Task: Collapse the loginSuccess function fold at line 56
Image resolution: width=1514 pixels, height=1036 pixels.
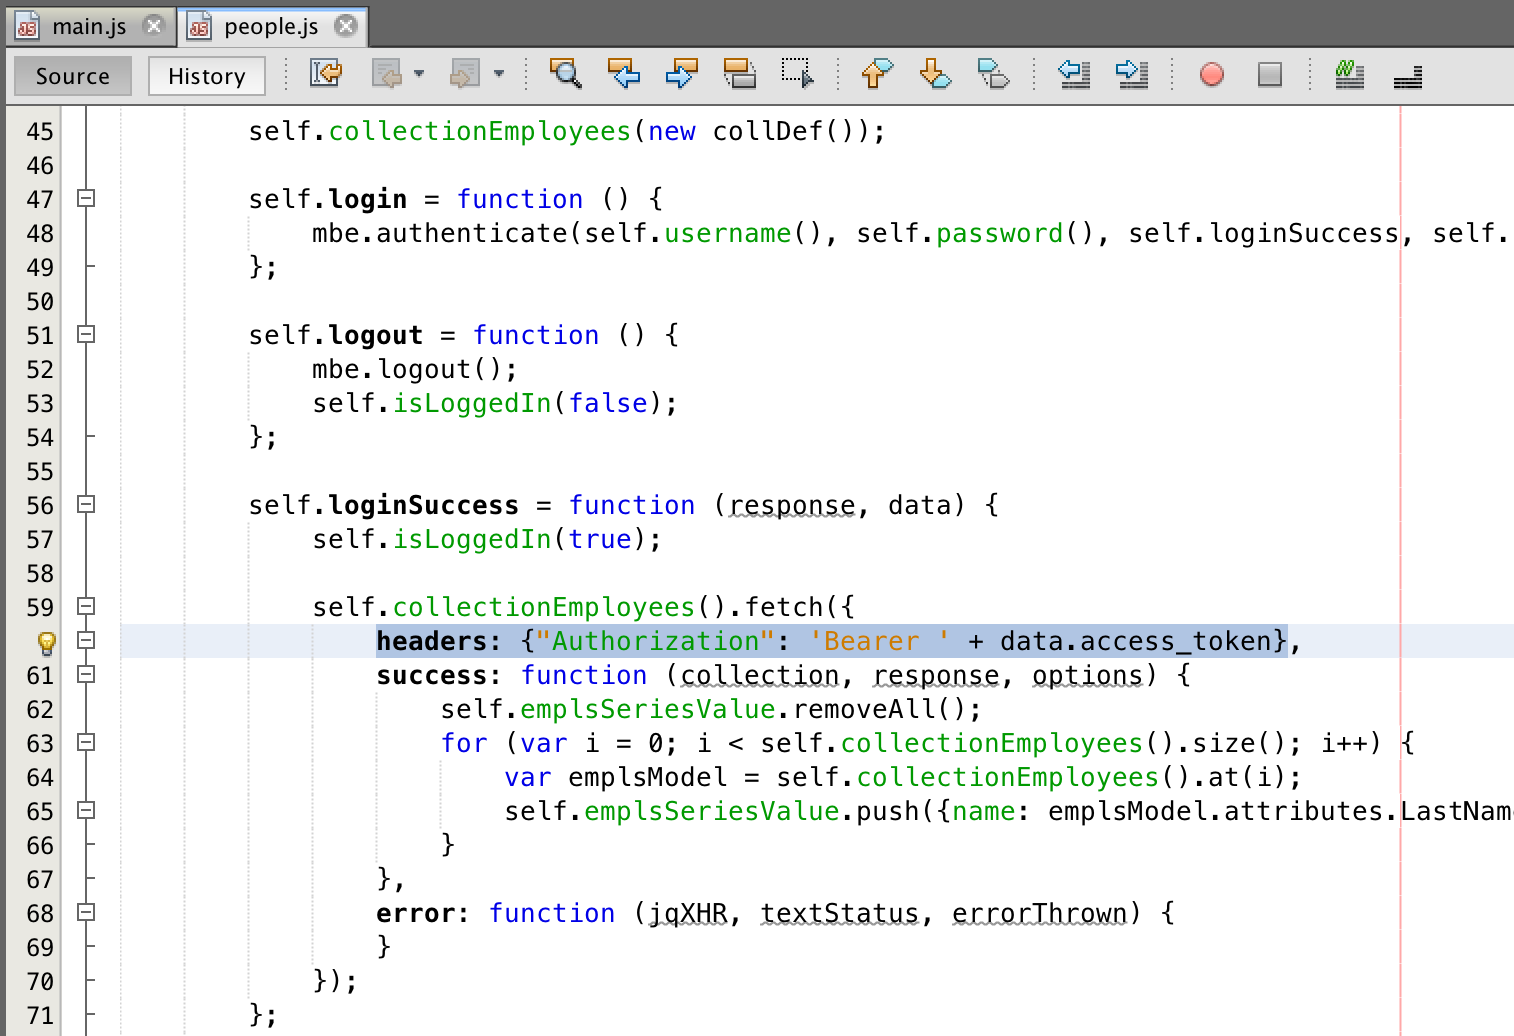Action: (85, 505)
